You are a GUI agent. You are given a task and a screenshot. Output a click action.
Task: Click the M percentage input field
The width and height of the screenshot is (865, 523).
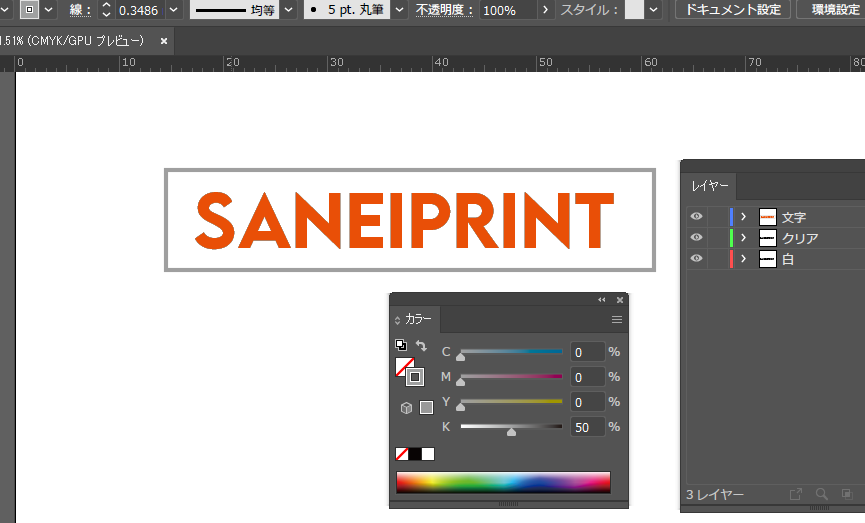pyautogui.click(x=588, y=377)
